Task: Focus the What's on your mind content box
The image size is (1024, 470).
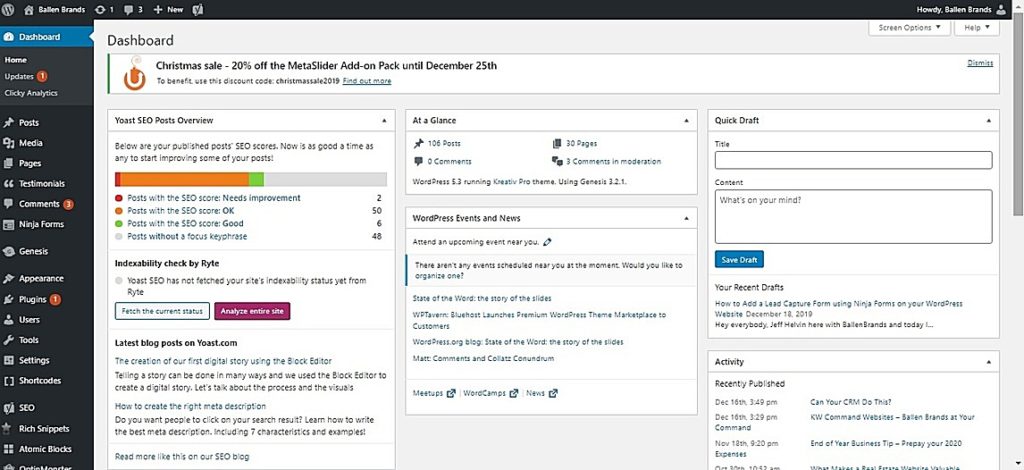Action: pos(854,217)
